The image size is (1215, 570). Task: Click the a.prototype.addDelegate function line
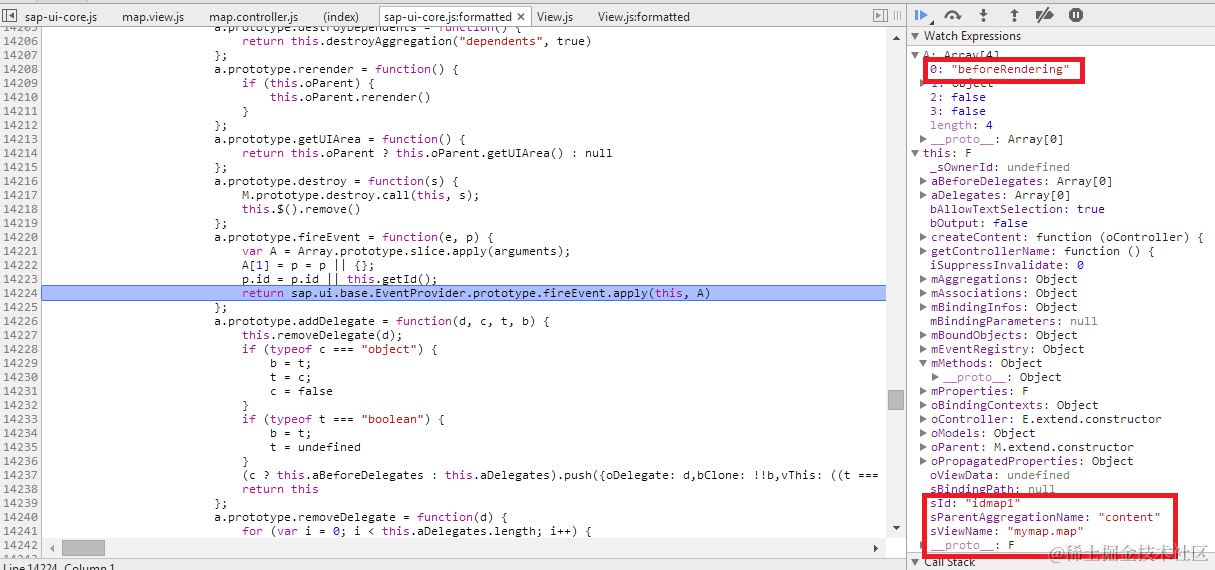click(x=382, y=321)
